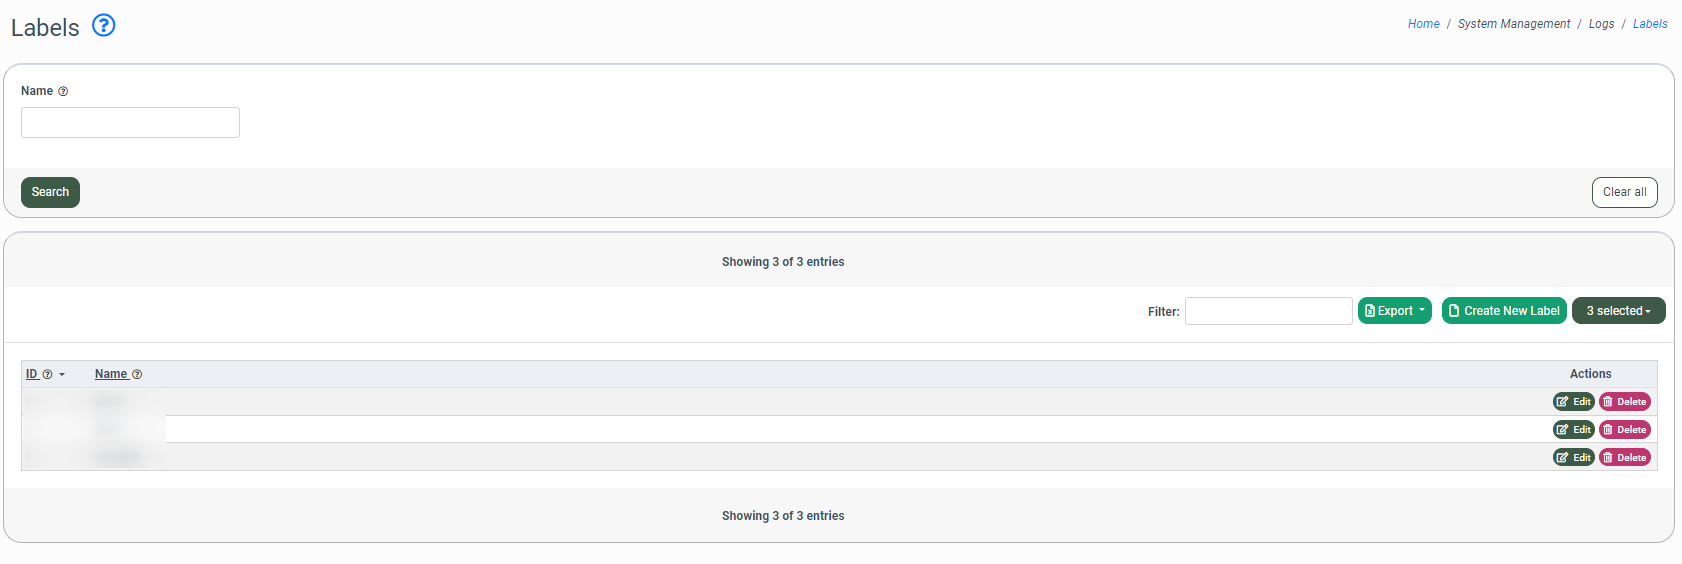The width and height of the screenshot is (1682, 564).
Task: Edit the third label row
Action: 1573,458
